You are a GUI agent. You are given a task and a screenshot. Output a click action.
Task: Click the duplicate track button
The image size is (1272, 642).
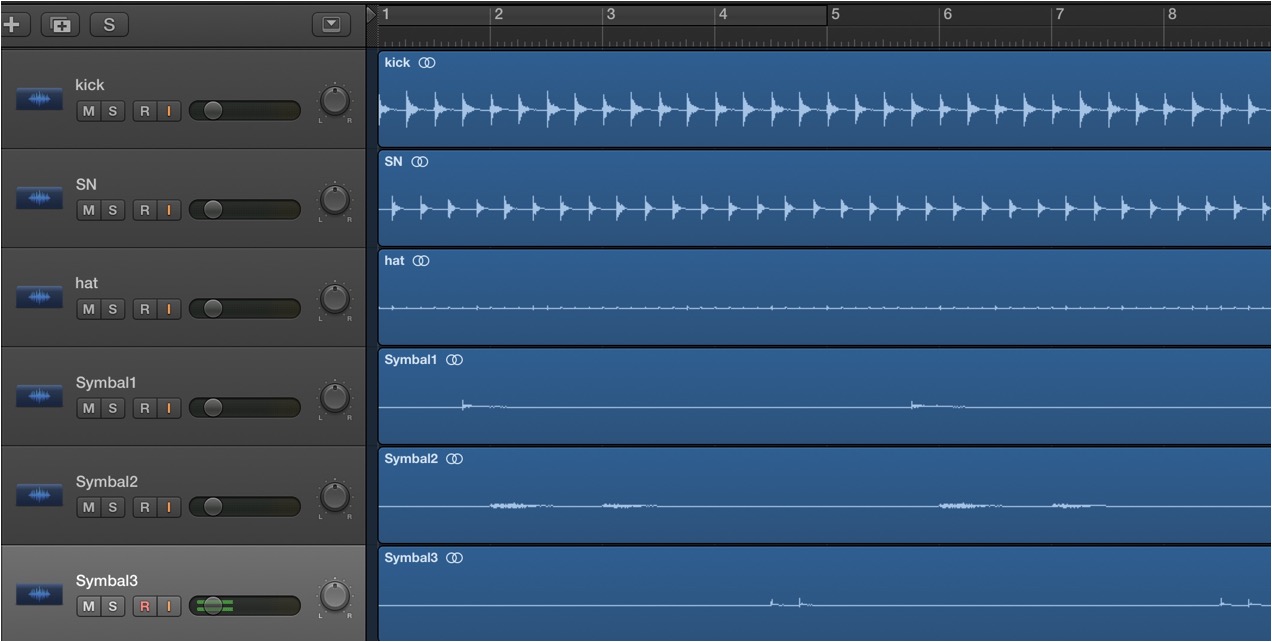click(60, 24)
